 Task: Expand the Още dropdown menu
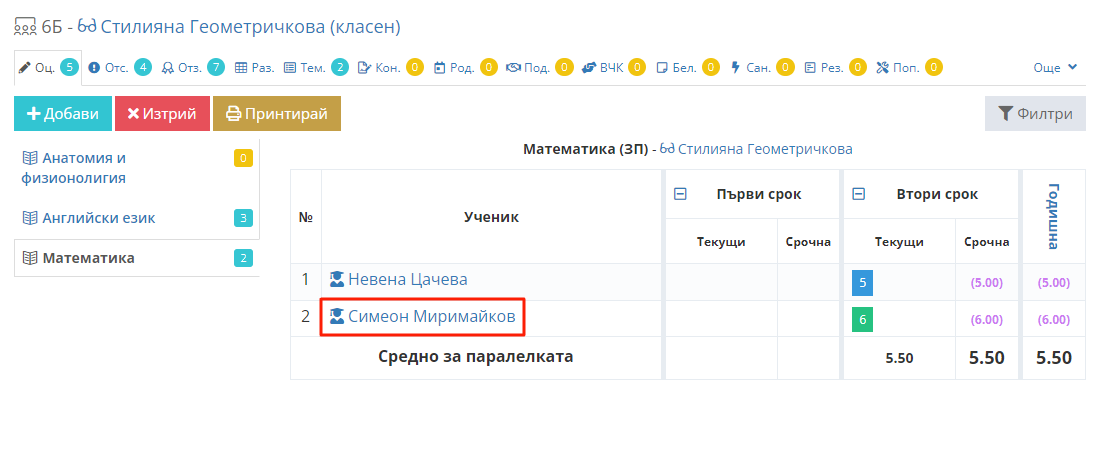1055,68
